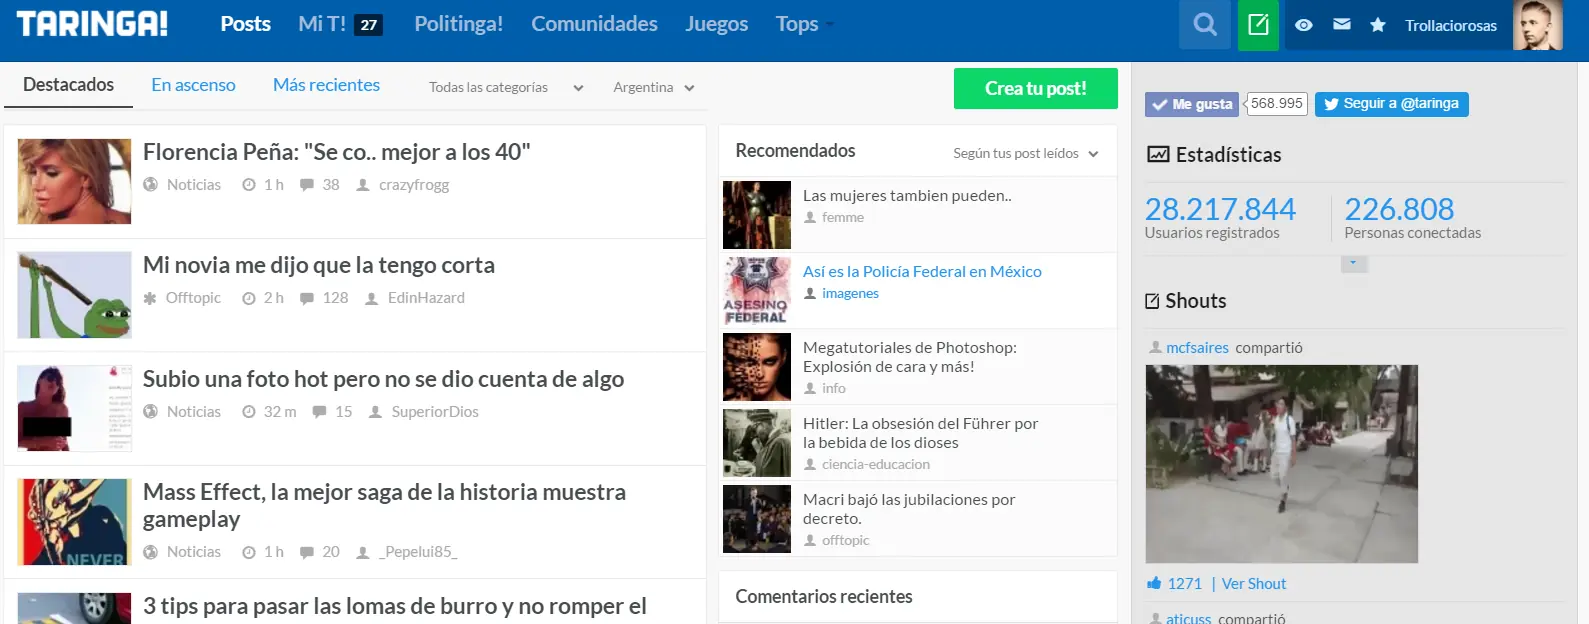Screen dimensions: 1589x624
Task: Click the green create-post pencil icon
Action: point(1258,25)
